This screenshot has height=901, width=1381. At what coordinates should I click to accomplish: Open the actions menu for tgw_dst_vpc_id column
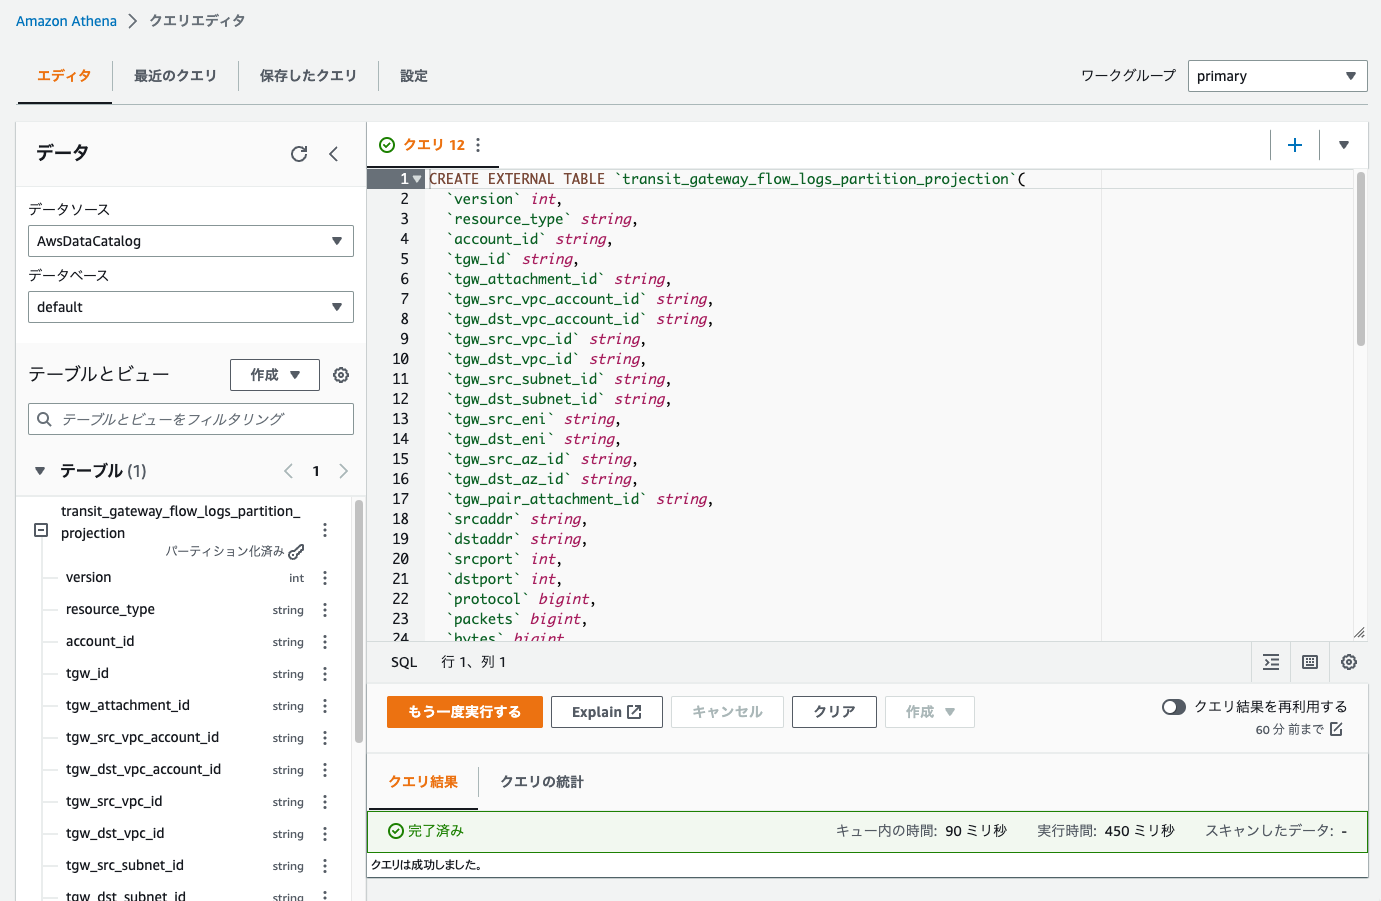[x=325, y=834]
